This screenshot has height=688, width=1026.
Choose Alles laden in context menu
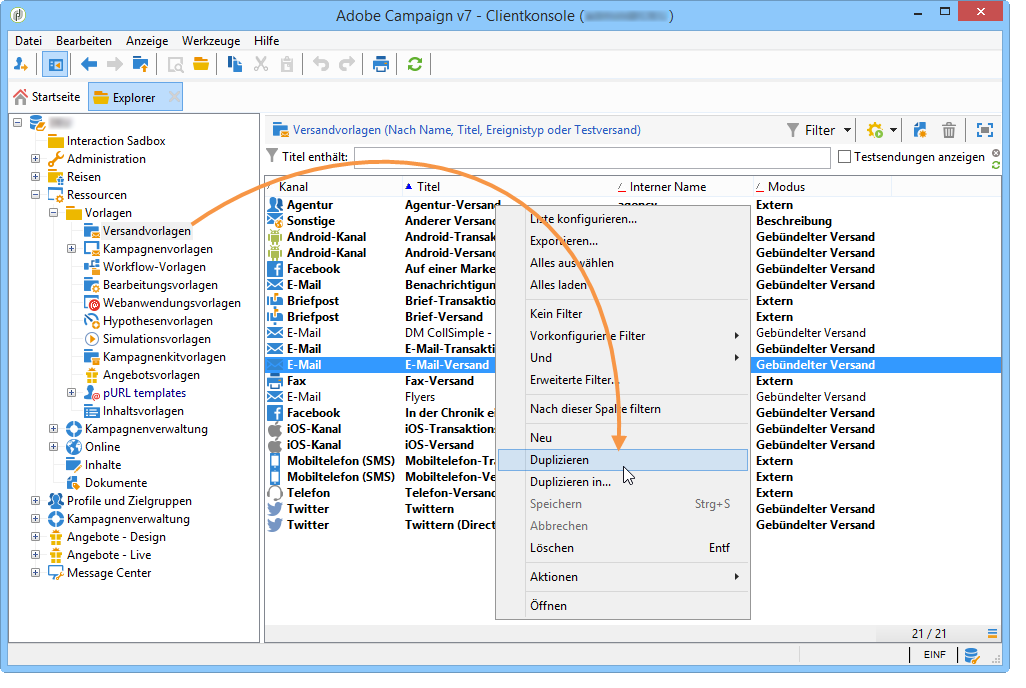tap(622, 285)
